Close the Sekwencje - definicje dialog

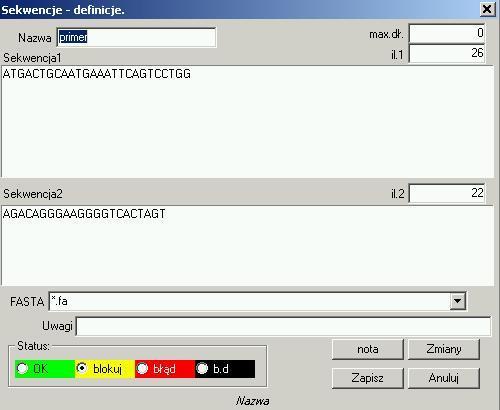pos(487,9)
